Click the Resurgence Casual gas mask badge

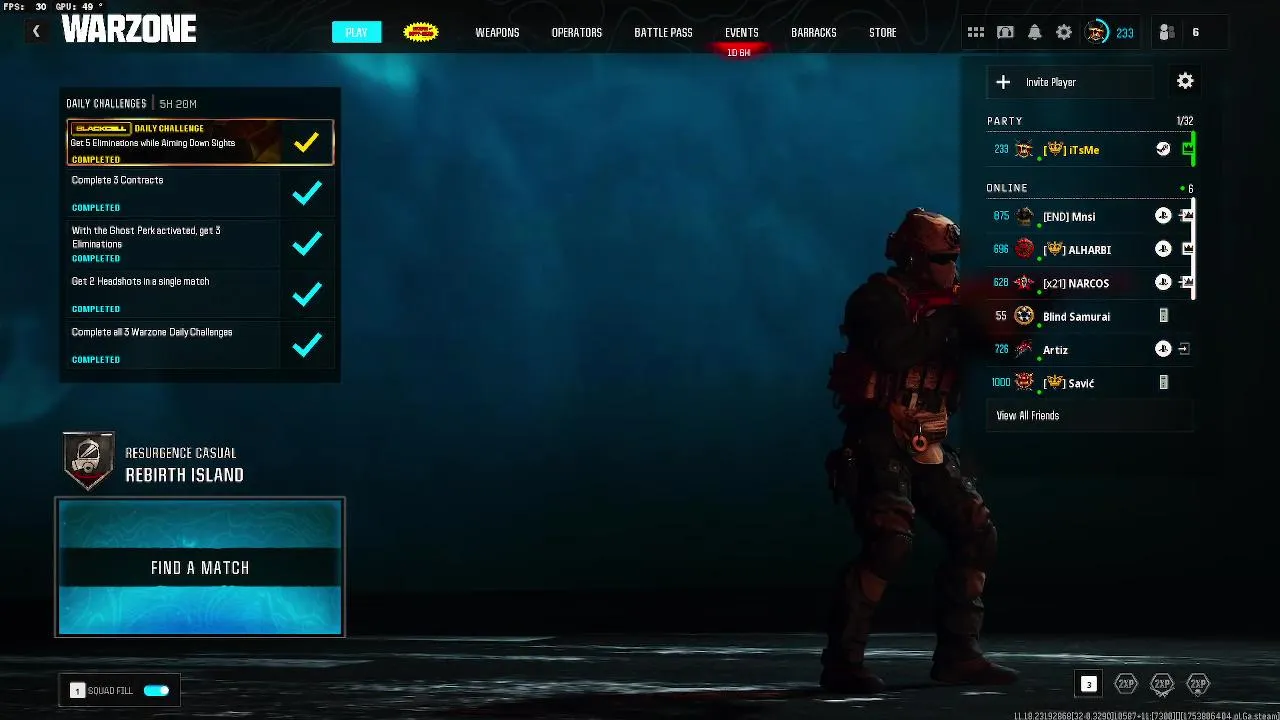tap(89, 460)
